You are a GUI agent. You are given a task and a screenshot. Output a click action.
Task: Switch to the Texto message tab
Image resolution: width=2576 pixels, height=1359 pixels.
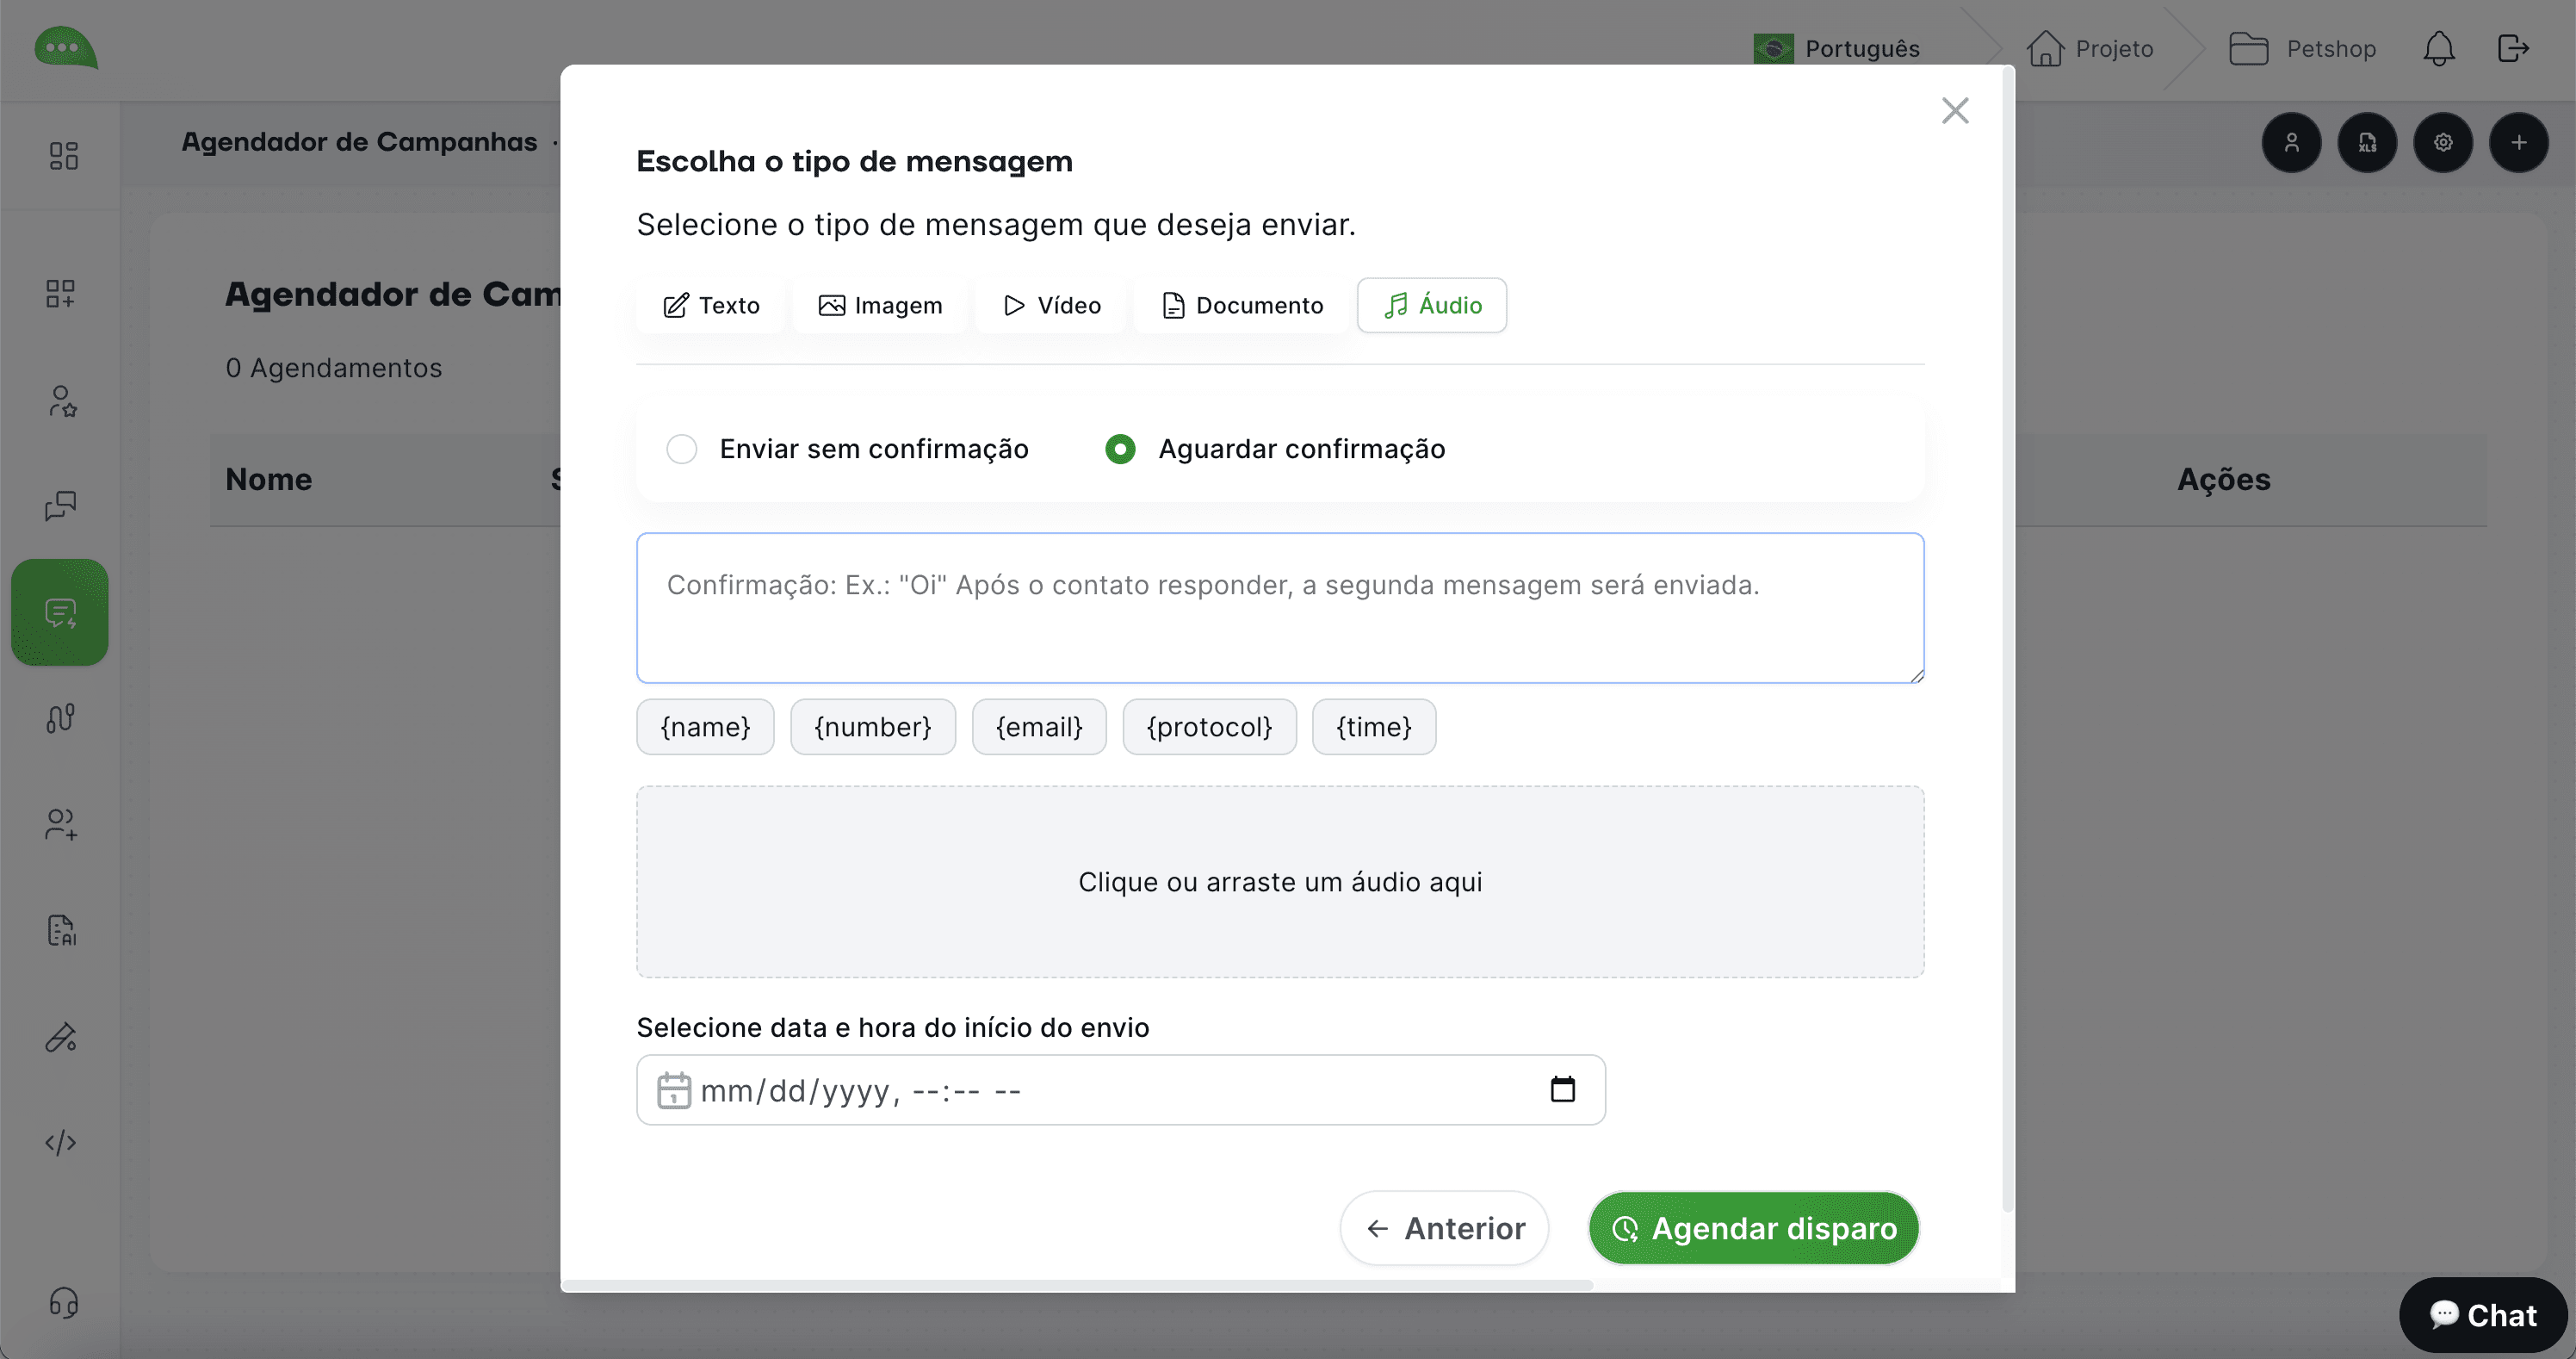[x=711, y=305]
